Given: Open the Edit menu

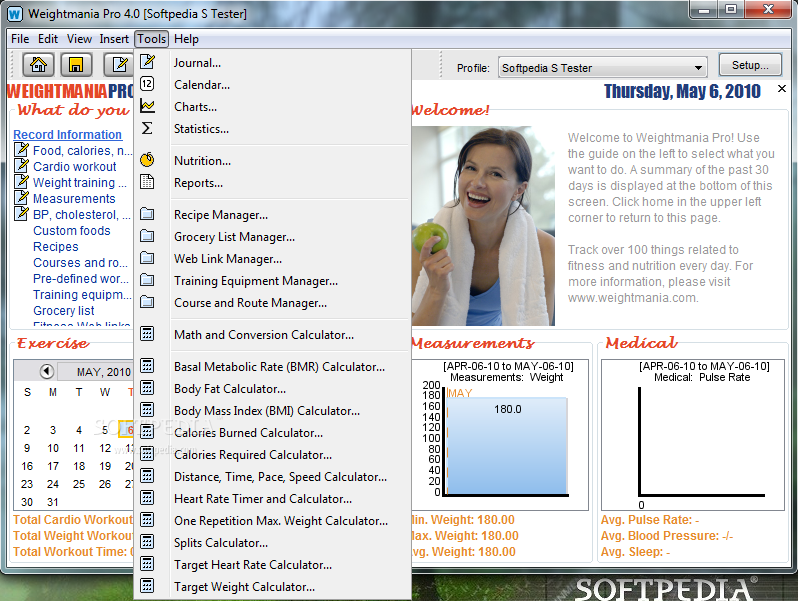Looking at the screenshot, I should pyautogui.click(x=48, y=39).
